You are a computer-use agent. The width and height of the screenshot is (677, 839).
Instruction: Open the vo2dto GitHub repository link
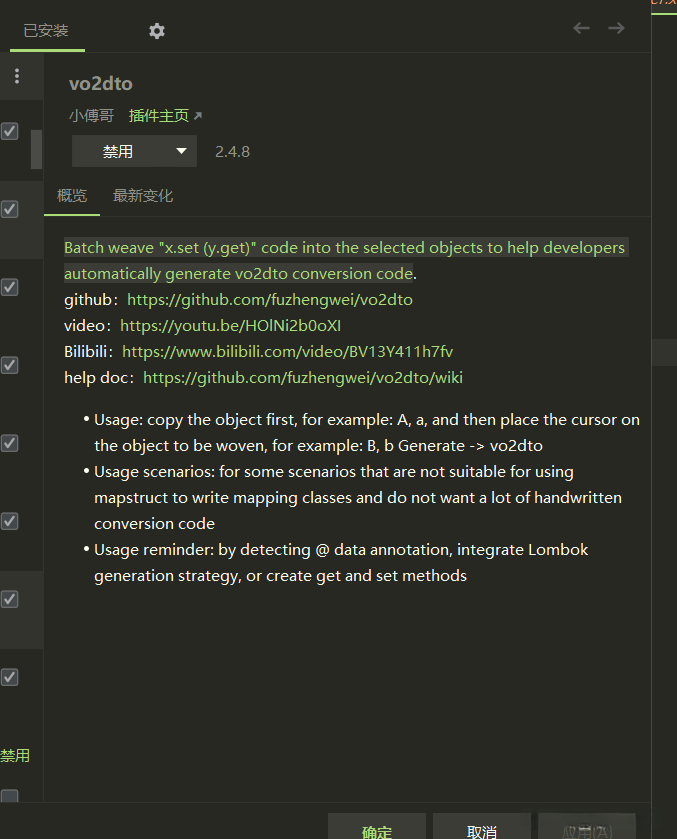270,300
